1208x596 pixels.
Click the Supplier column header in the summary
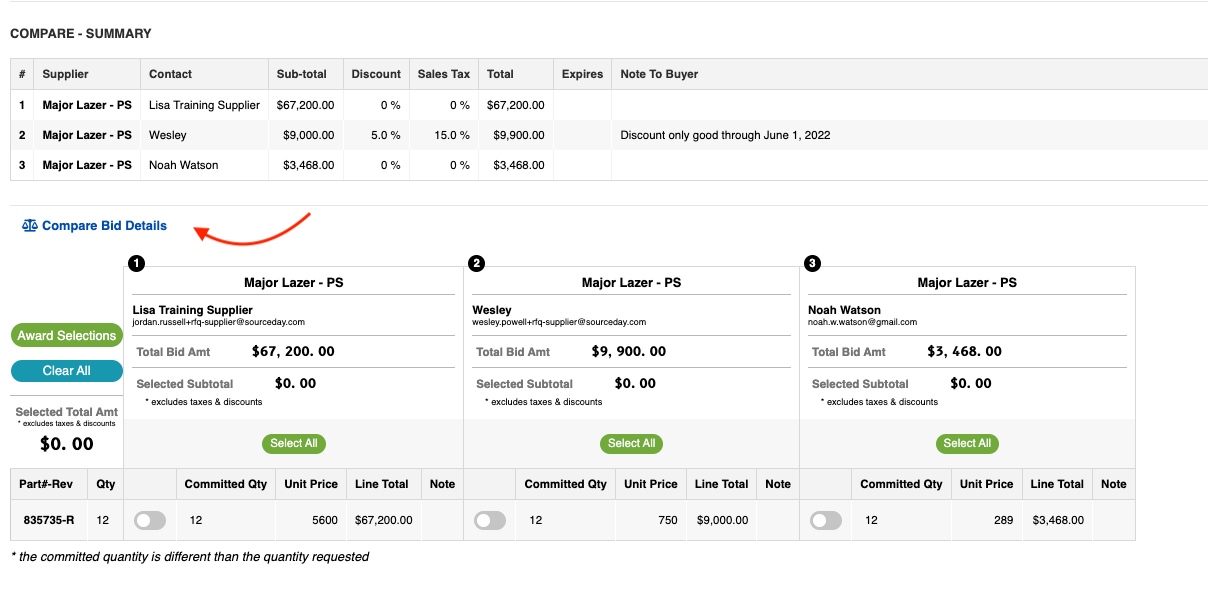coord(66,74)
